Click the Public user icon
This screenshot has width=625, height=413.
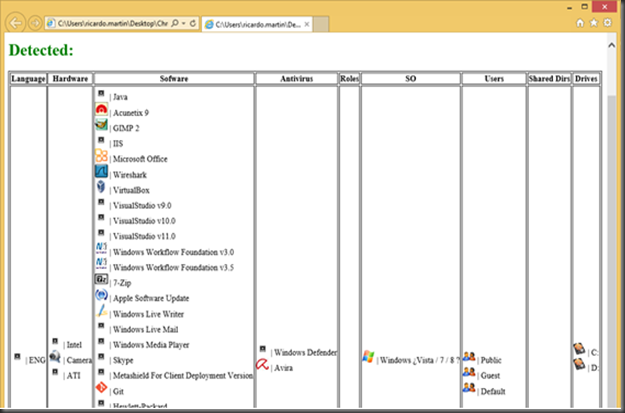click(469, 357)
